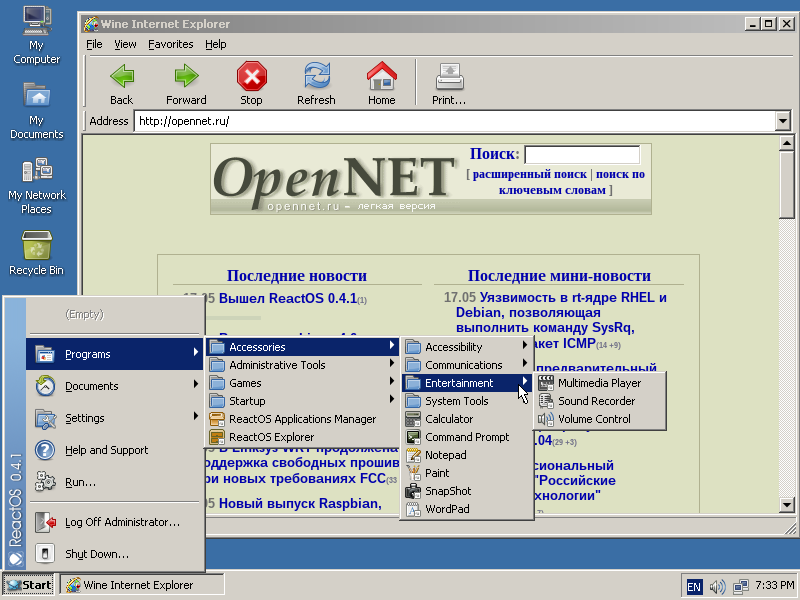Go to Home via house icon

381,76
